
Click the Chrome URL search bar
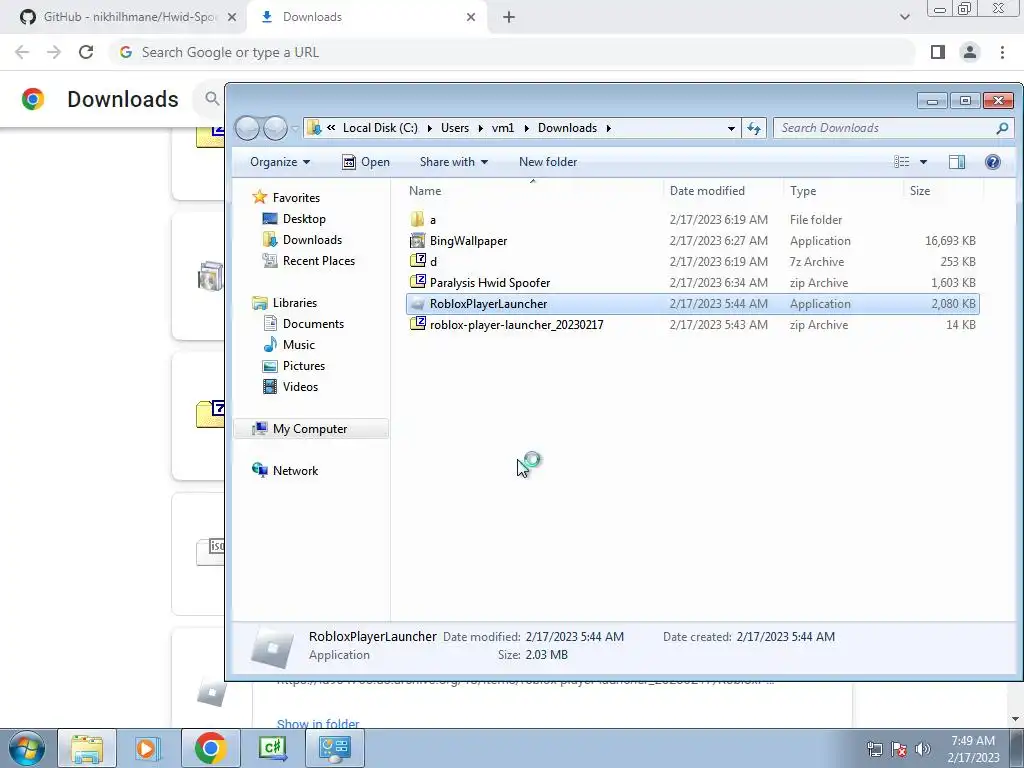click(x=513, y=52)
